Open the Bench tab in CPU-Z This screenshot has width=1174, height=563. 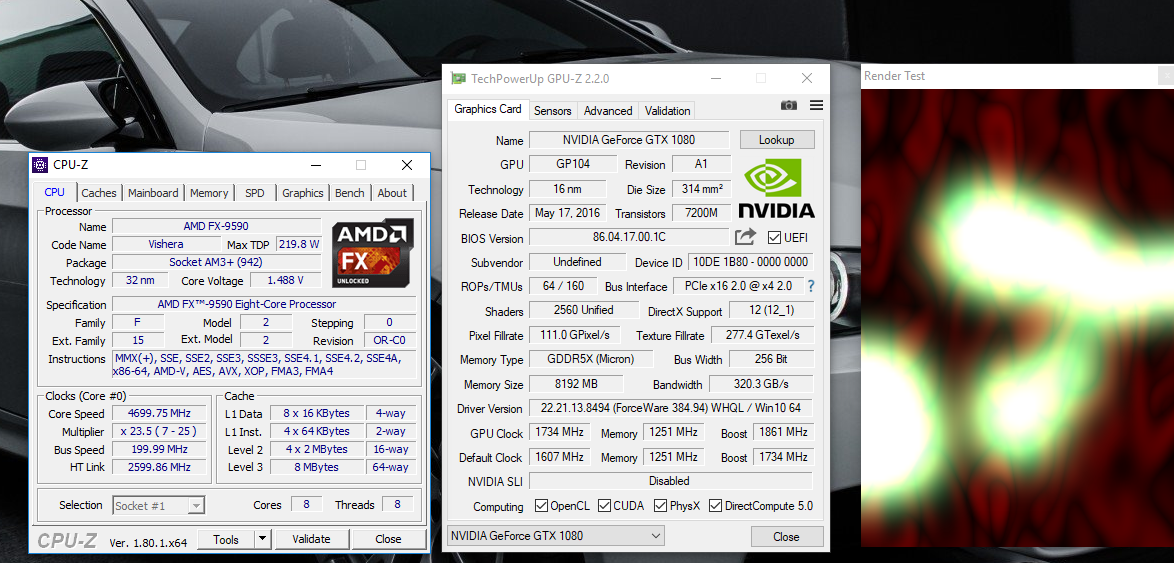tap(350, 193)
